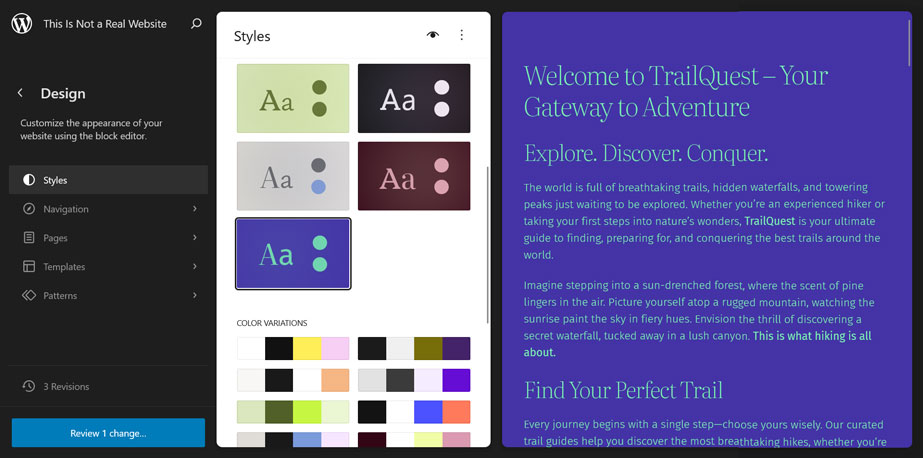Apply the color variation with vivid violet swatch
This screenshot has height=458, width=923.
pos(414,380)
